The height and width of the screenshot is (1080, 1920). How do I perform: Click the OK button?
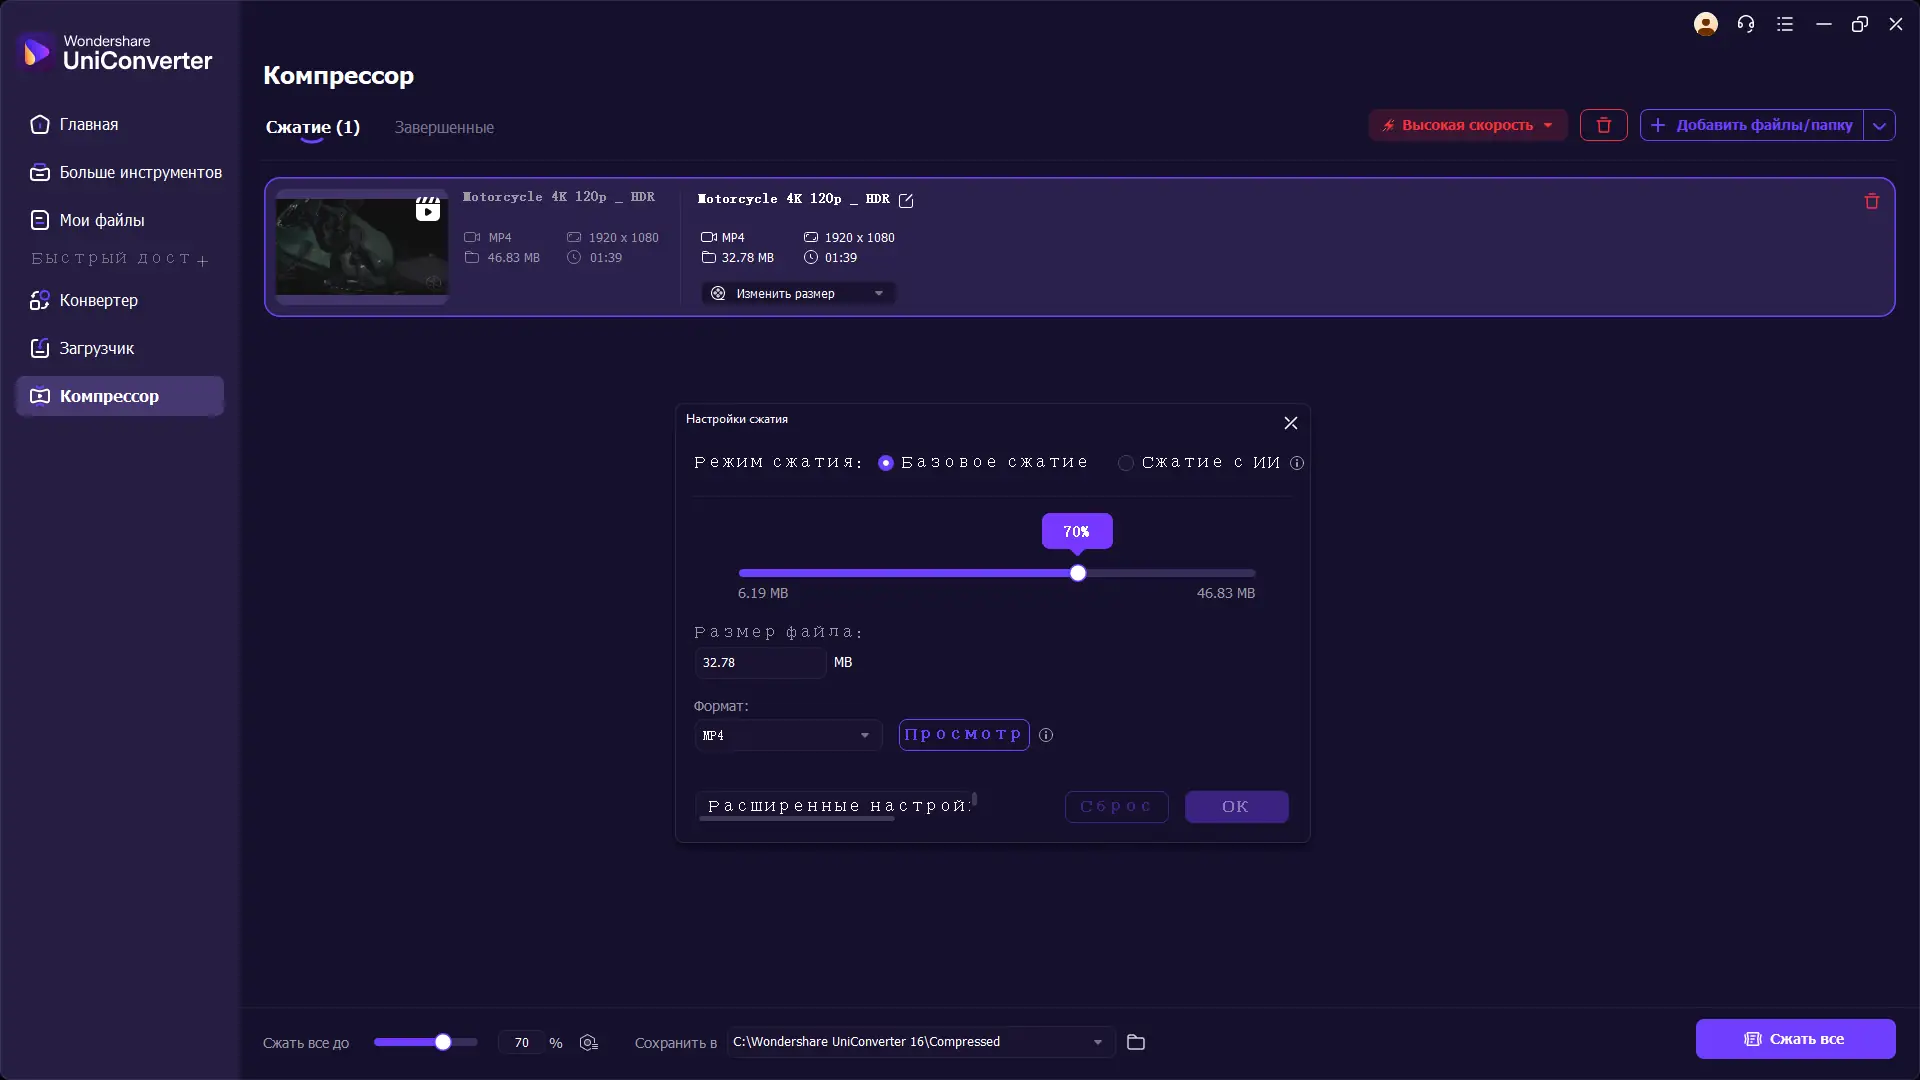[1236, 807]
